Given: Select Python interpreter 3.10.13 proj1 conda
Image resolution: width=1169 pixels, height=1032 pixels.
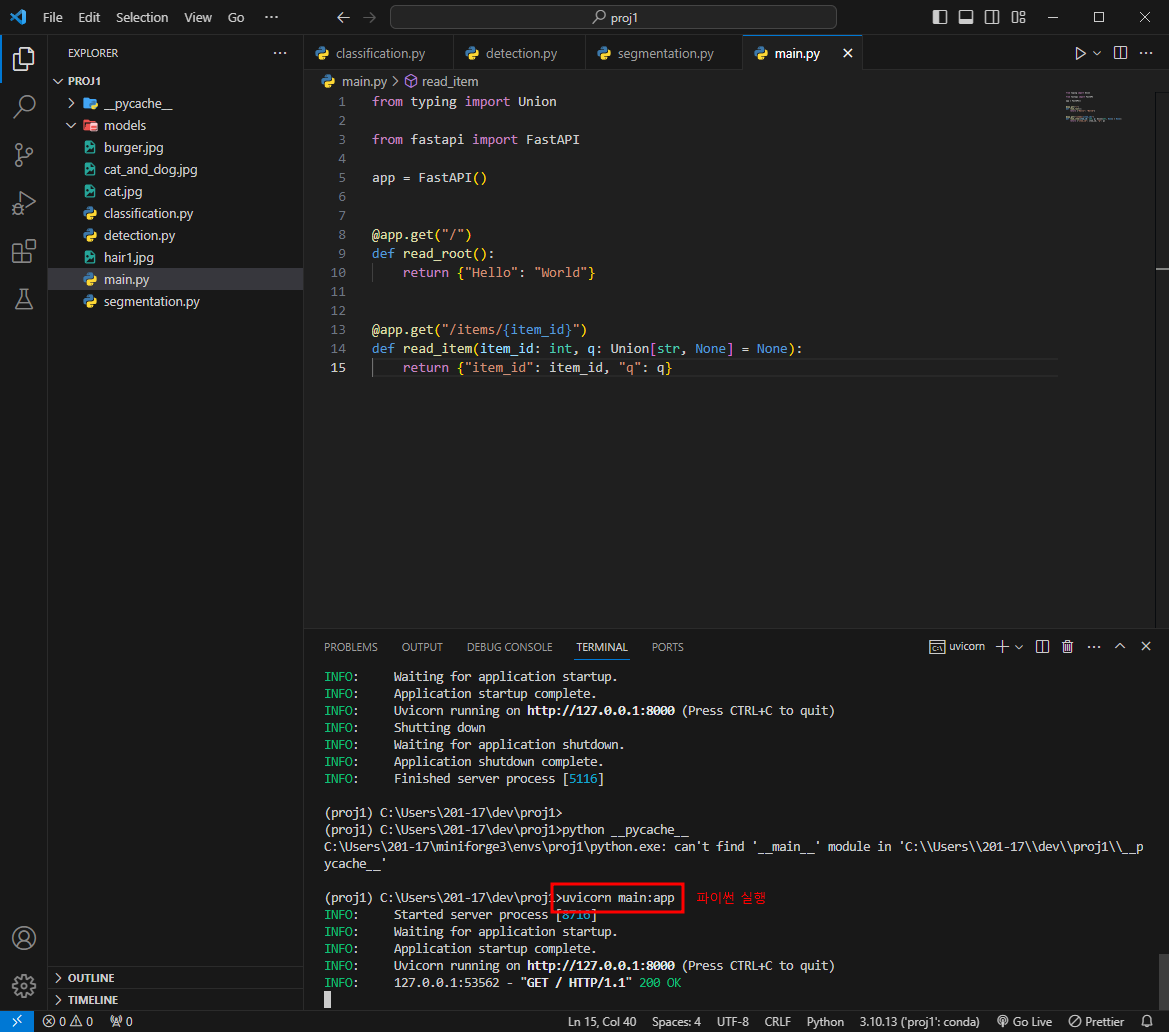Looking at the screenshot, I should point(919,1022).
